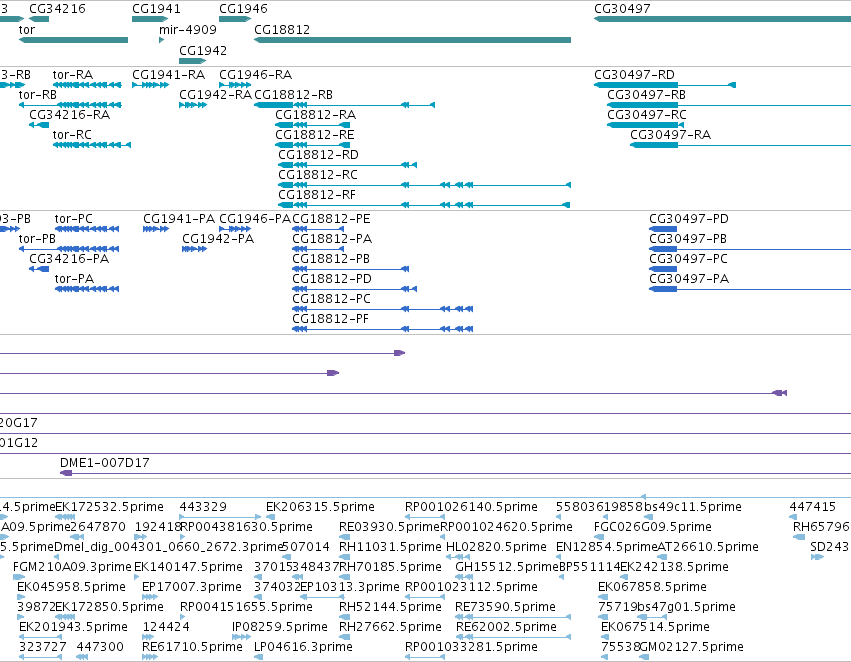Image resolution: width=851 pixels, height=662 pixels.
Task: Click the teal tor gene bar
Action: tap(73, 40)
